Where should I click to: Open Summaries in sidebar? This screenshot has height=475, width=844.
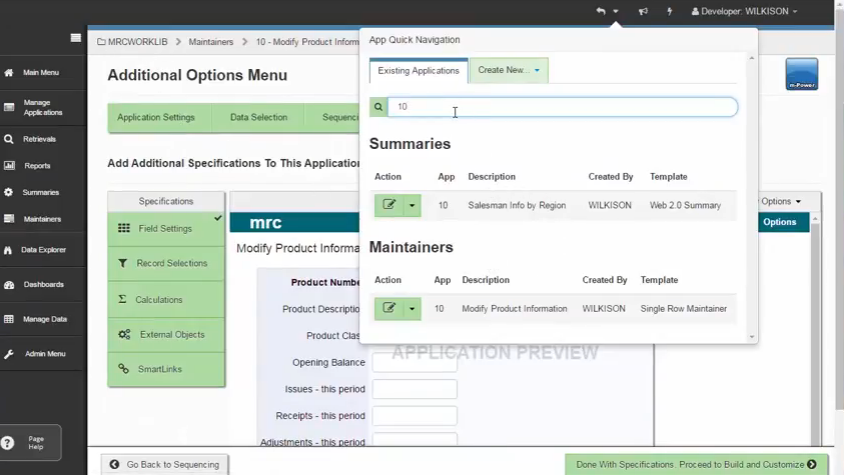click(43, 192)
